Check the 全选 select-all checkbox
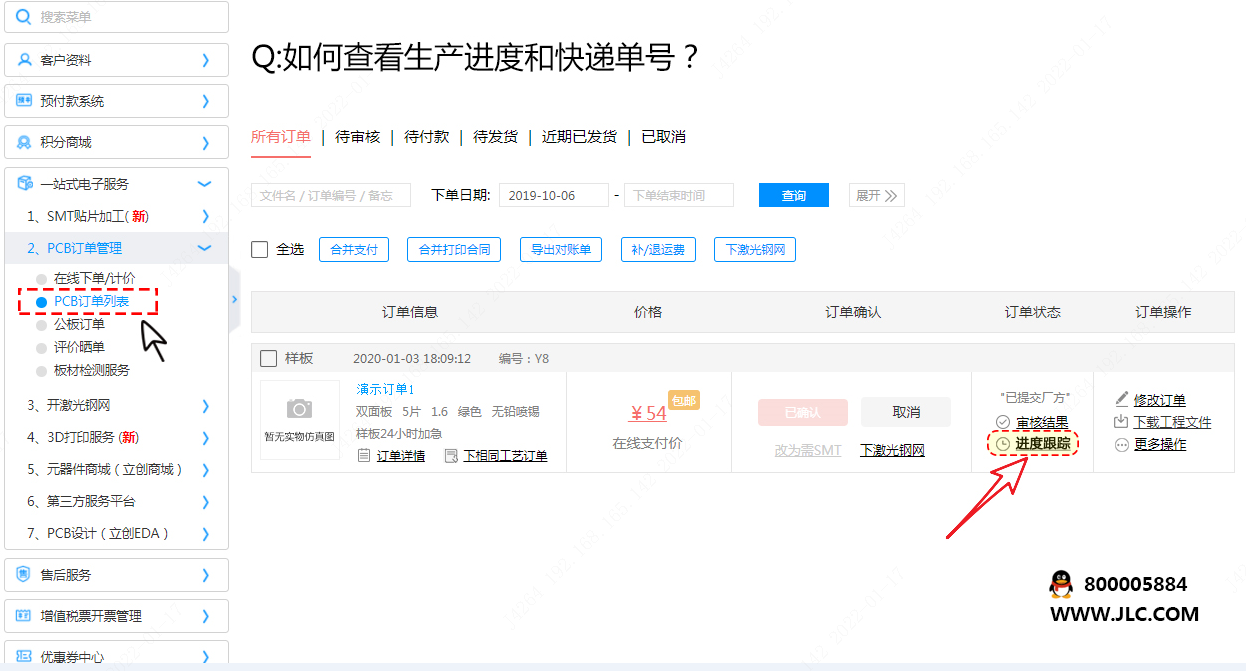The image size is (1246, 671). [260, 250]
